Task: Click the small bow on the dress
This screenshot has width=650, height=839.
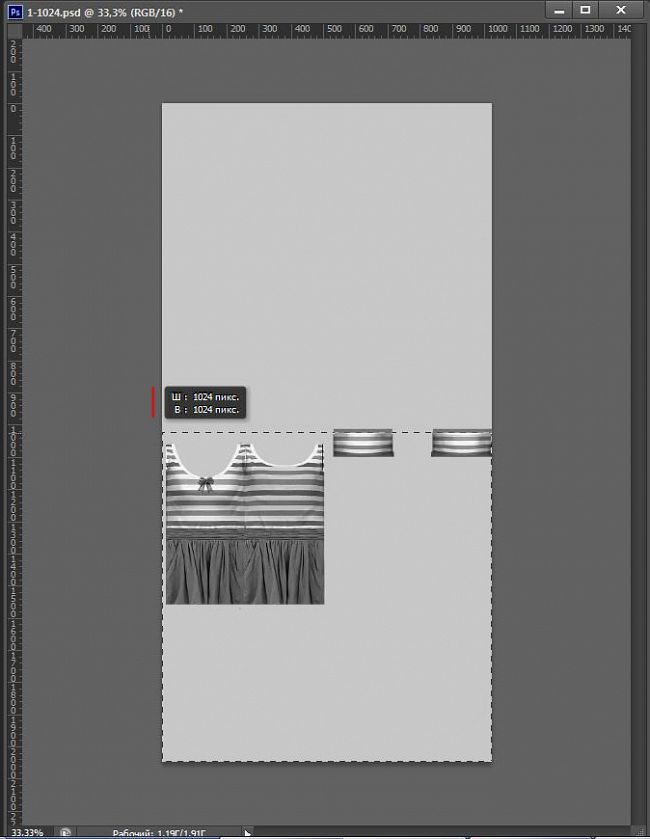Action: click(x=206, y=483)
